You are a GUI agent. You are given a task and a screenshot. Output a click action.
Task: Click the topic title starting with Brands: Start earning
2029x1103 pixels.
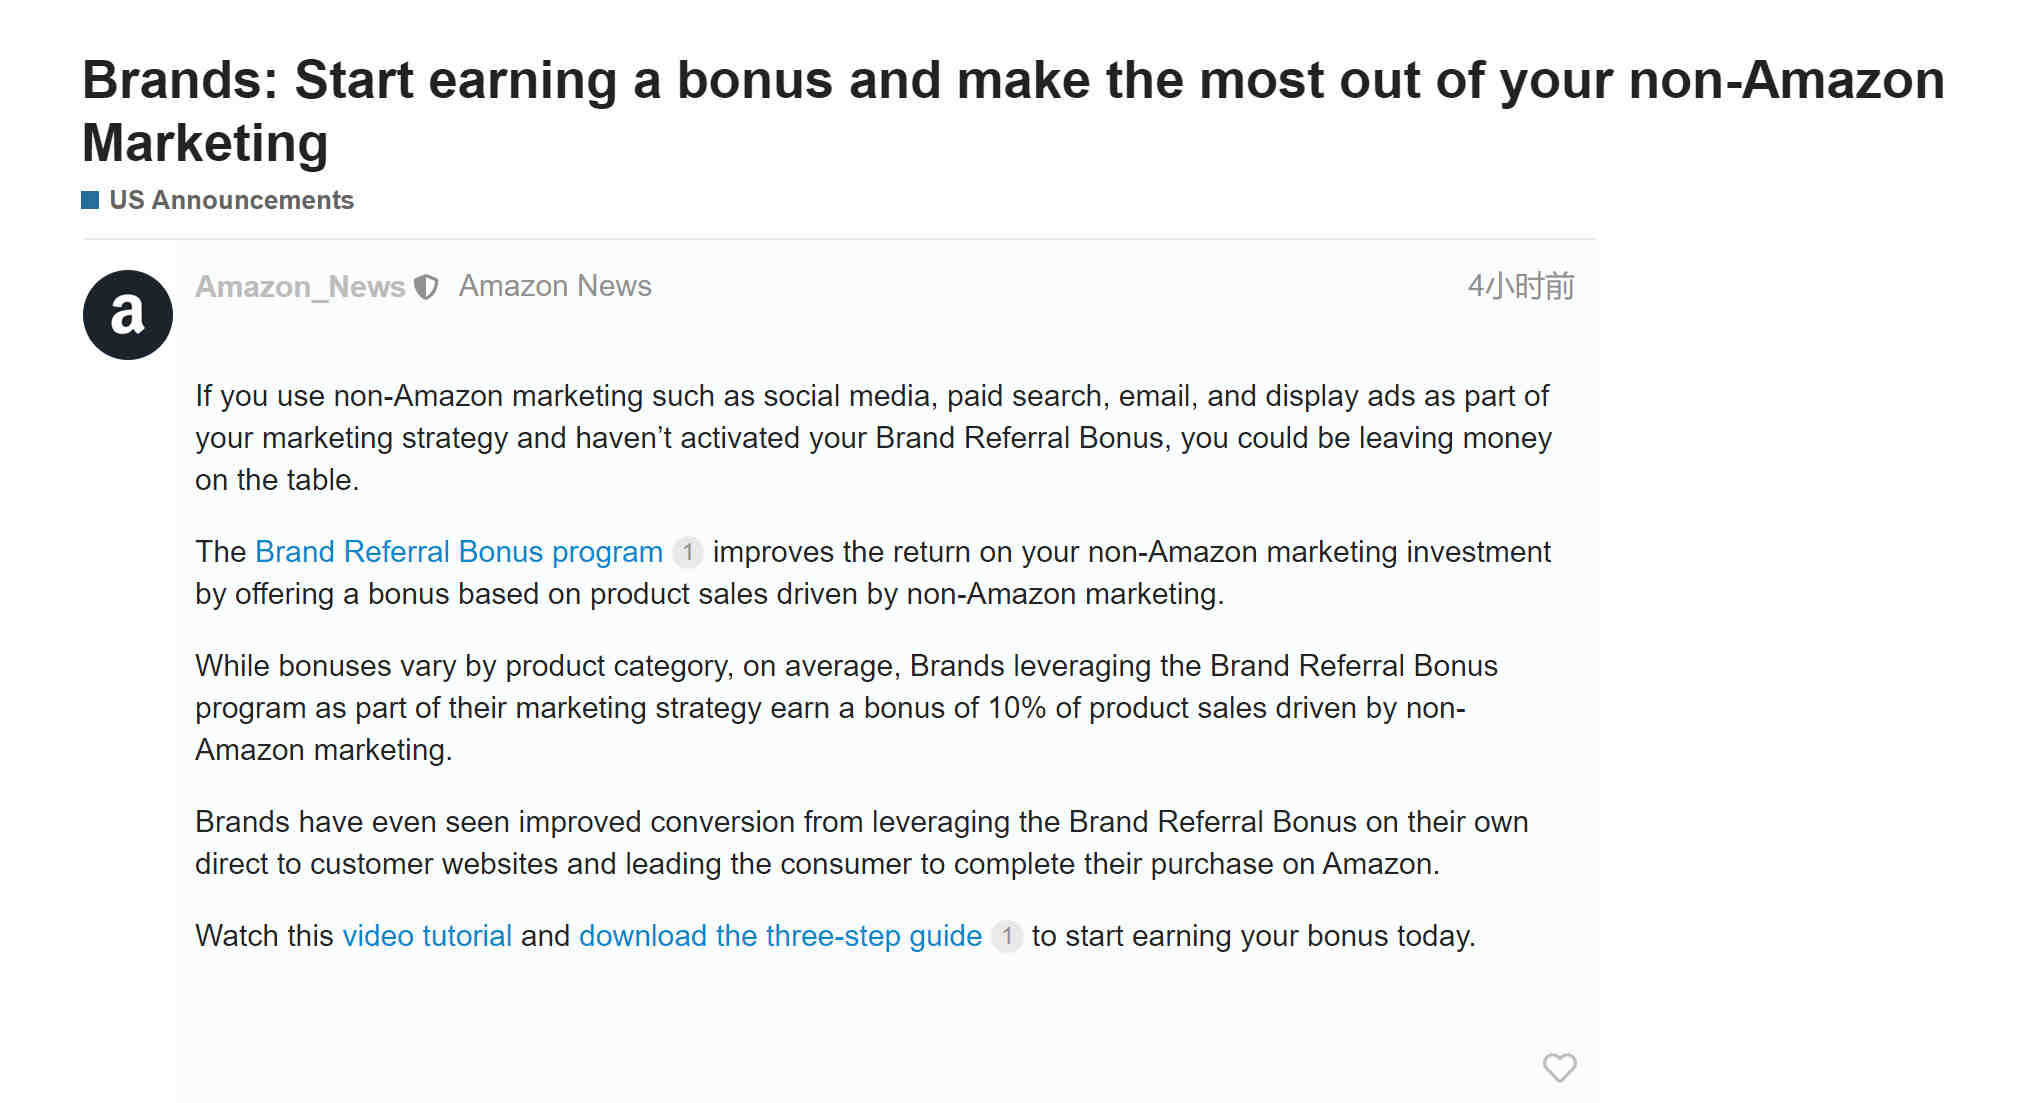(x=1013, y=111)
